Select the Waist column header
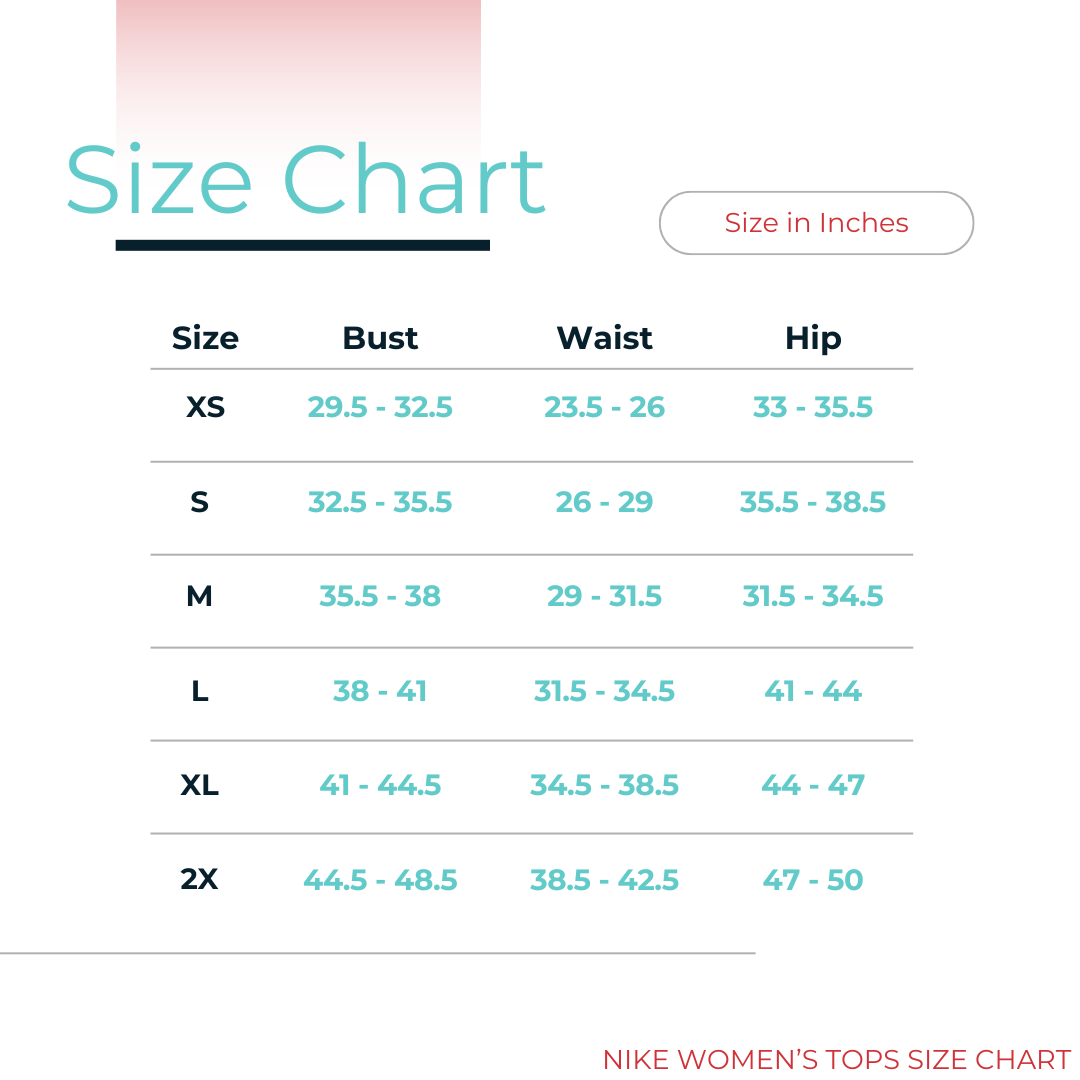 click(604, 338)
